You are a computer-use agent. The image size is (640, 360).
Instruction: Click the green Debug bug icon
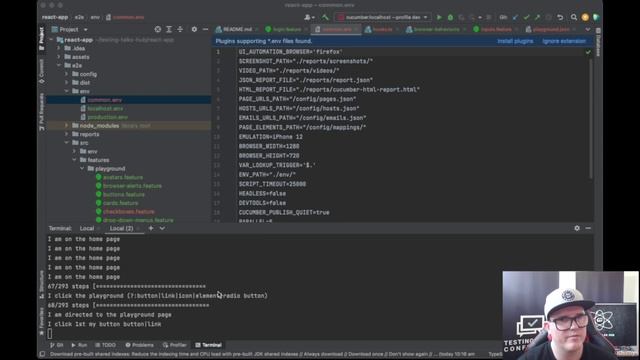450,18
